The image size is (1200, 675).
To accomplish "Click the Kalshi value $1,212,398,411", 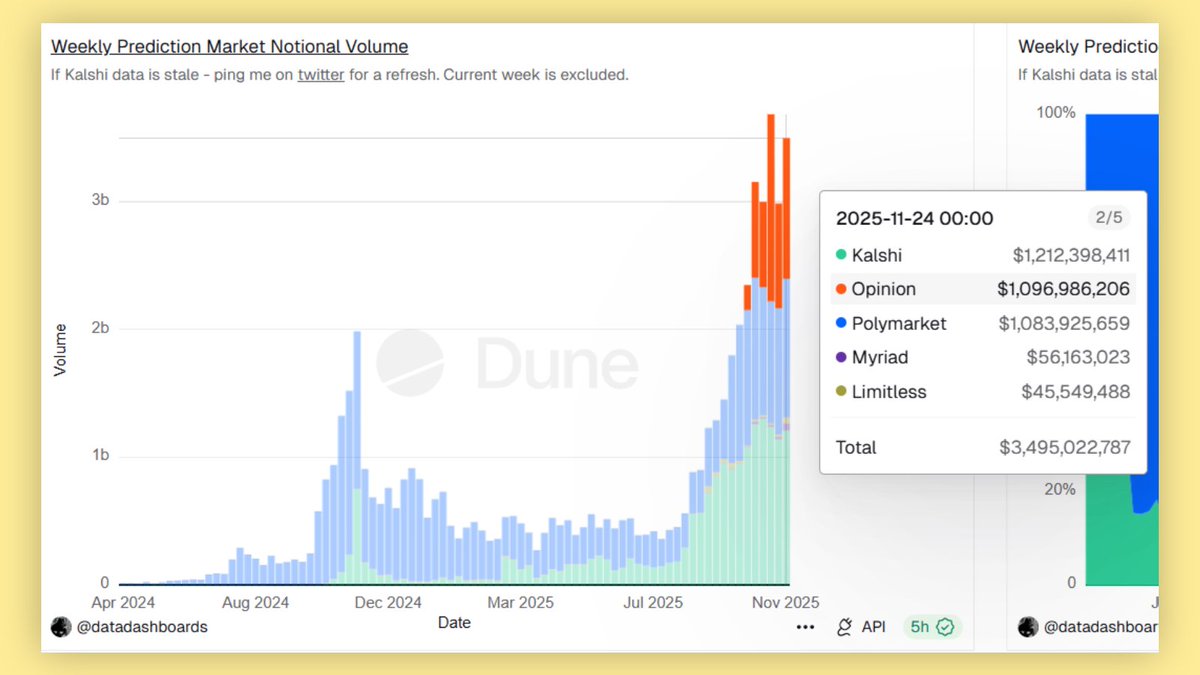I will (x=1072, y=256).
